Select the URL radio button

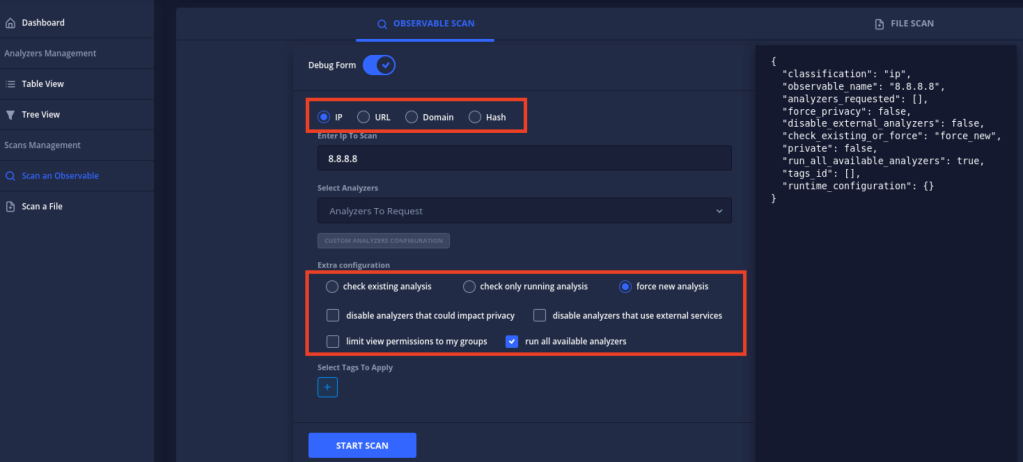point(364,117)
